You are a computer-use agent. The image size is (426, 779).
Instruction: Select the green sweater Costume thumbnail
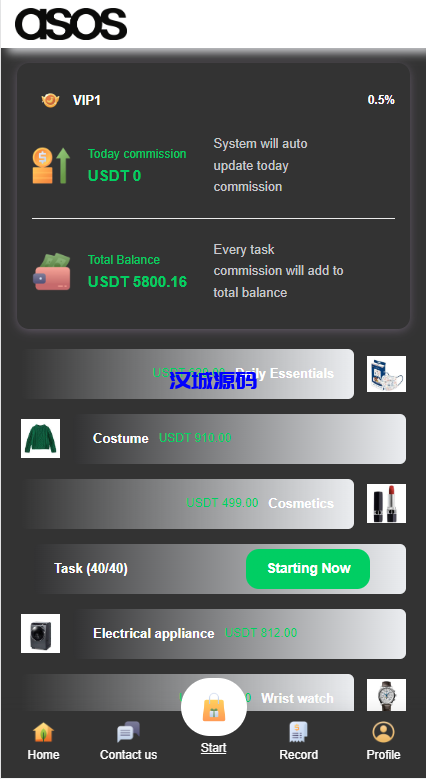point(40,438)
